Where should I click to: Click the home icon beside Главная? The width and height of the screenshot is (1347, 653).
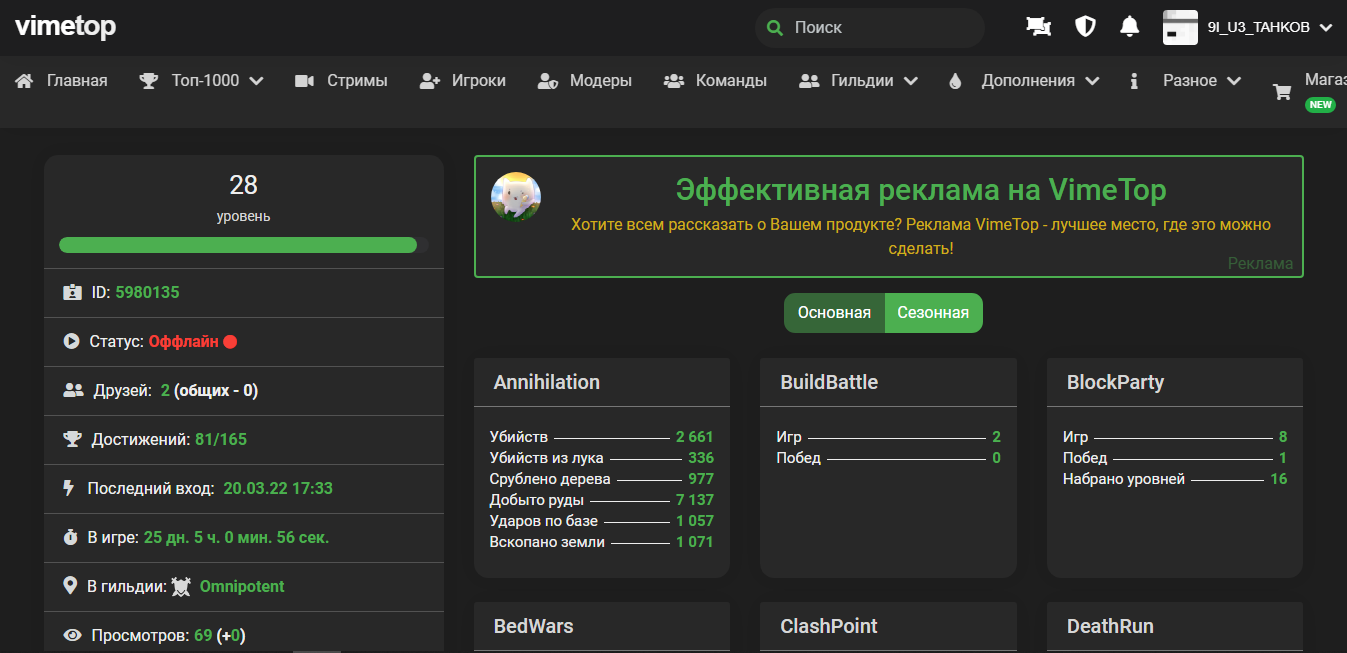click(x=25, y=81)
